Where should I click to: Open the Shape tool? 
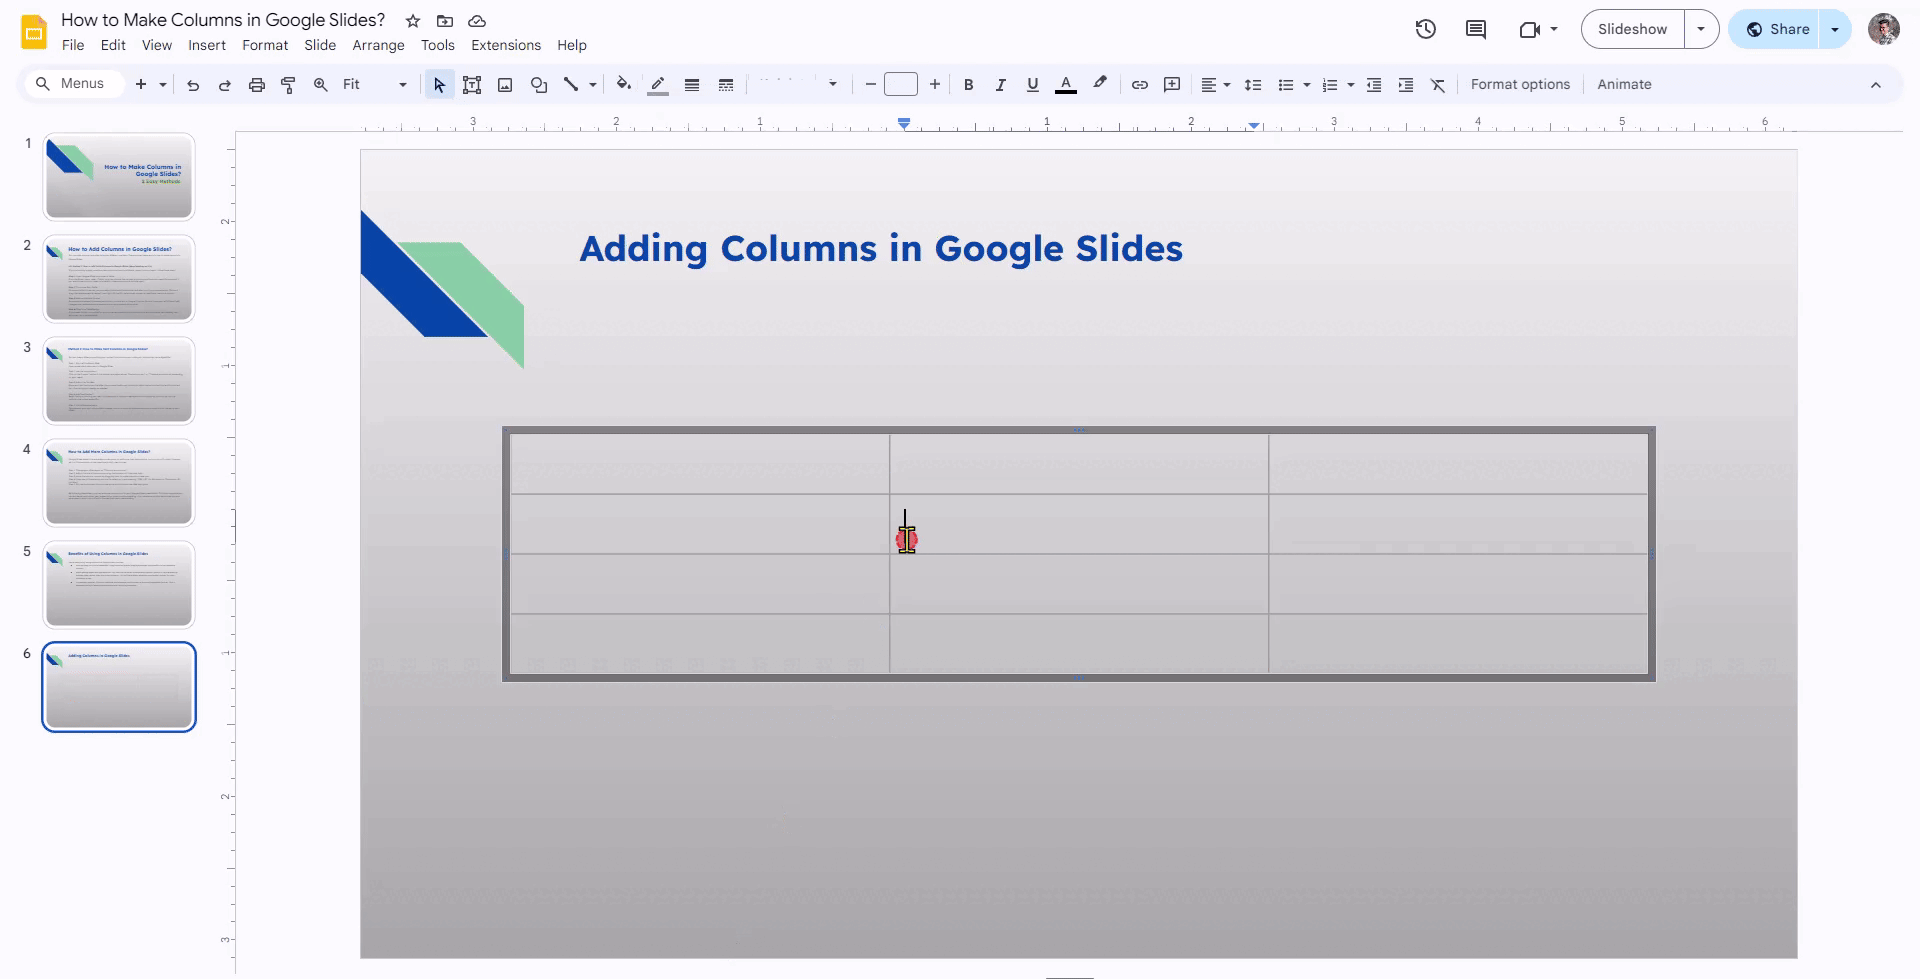pyautogui.click(x=539, y=85)
